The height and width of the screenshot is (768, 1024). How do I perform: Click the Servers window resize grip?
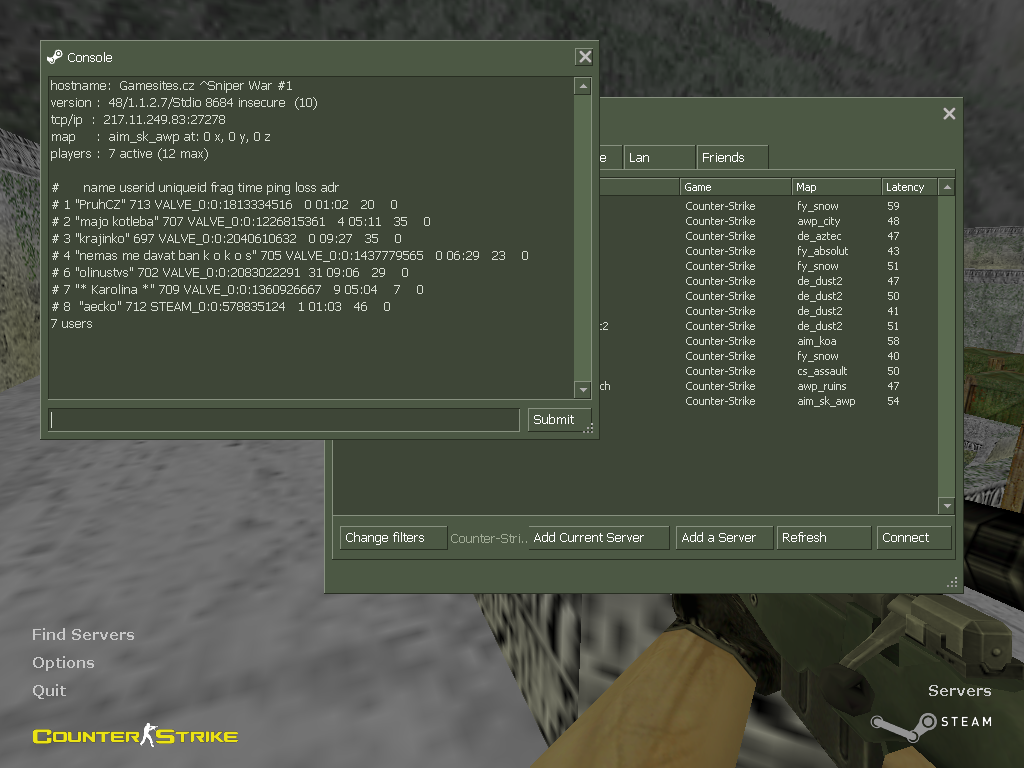pyautogui.click(x=952, y=581)
